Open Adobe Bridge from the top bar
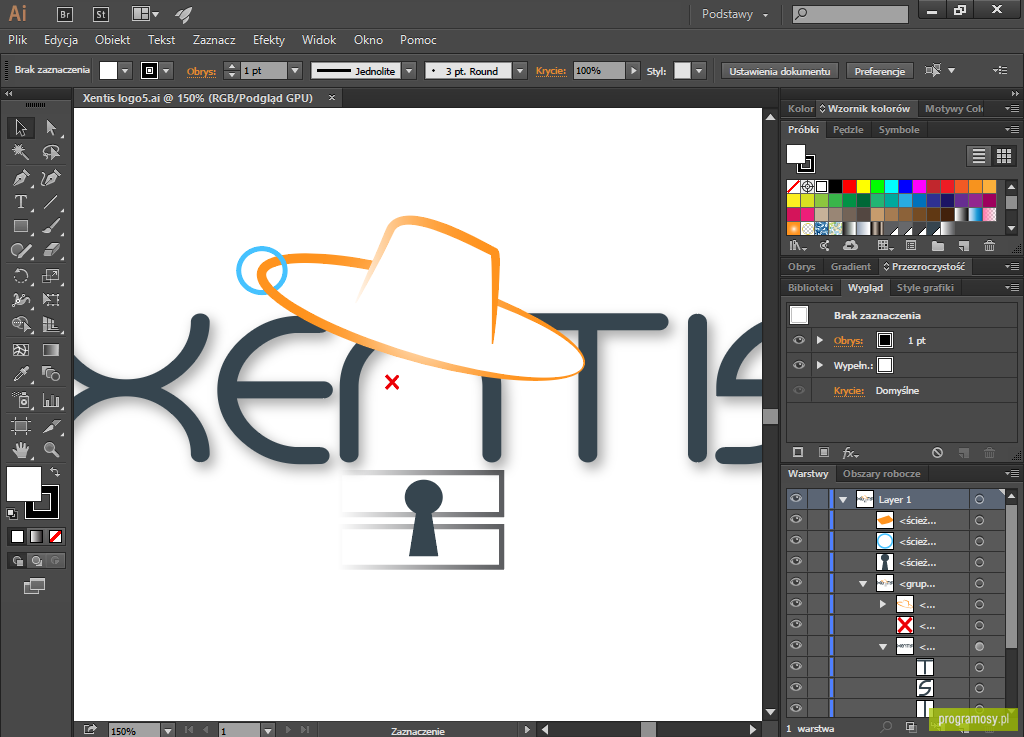The image size is (1024, 737). point(65,14)
